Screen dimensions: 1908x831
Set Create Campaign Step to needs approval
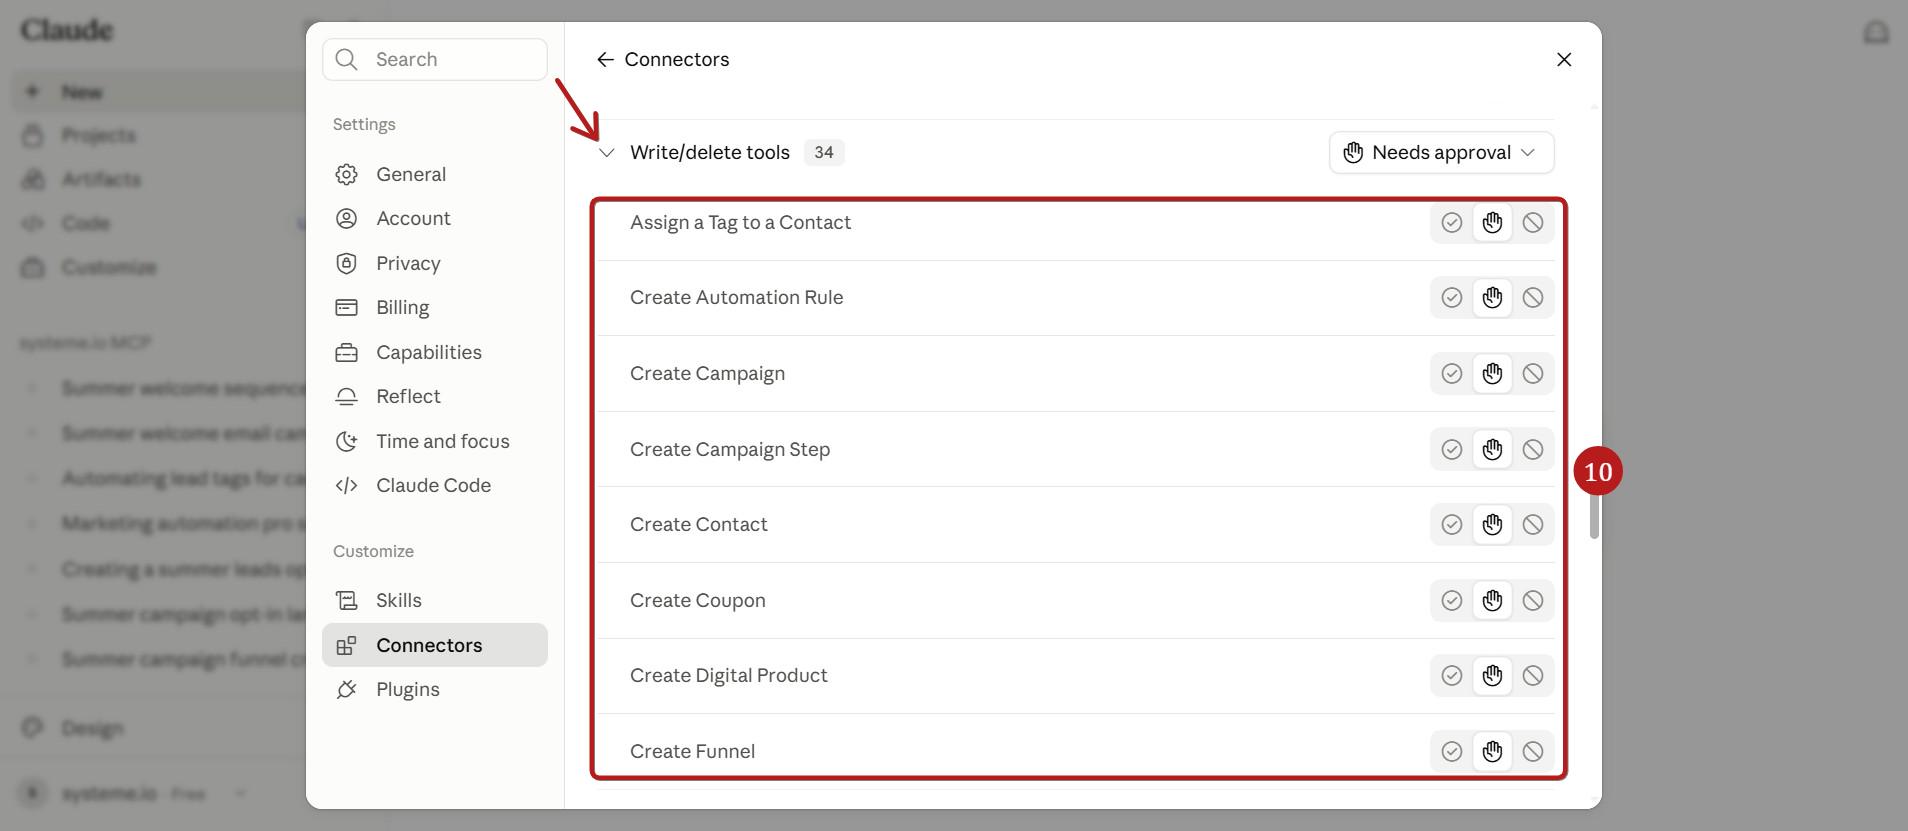tap(1492, 450)
